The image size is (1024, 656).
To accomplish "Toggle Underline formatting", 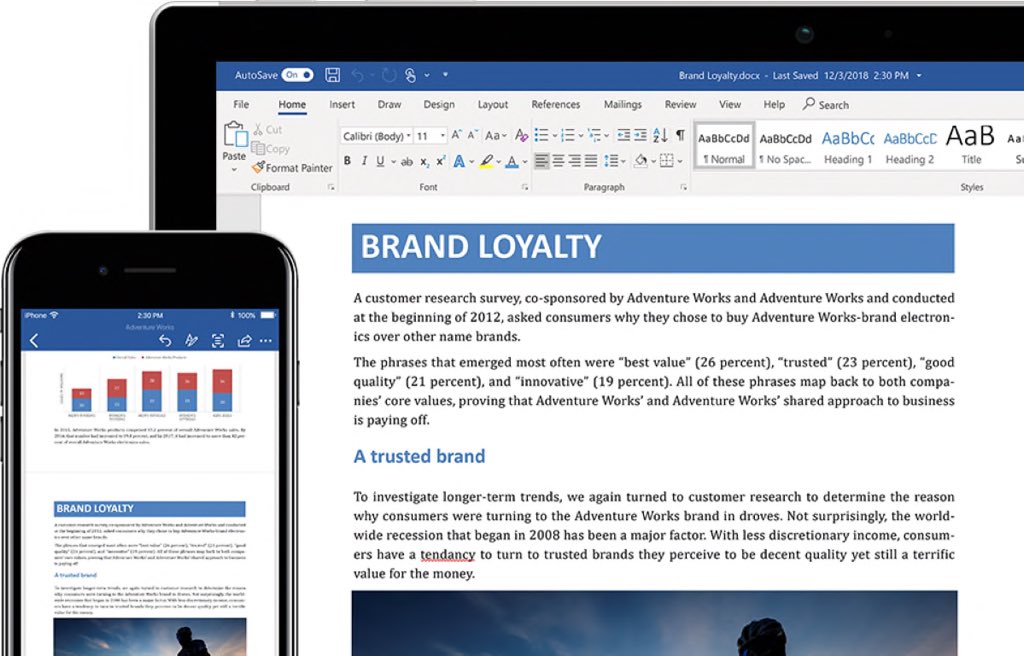I will 380,161.
